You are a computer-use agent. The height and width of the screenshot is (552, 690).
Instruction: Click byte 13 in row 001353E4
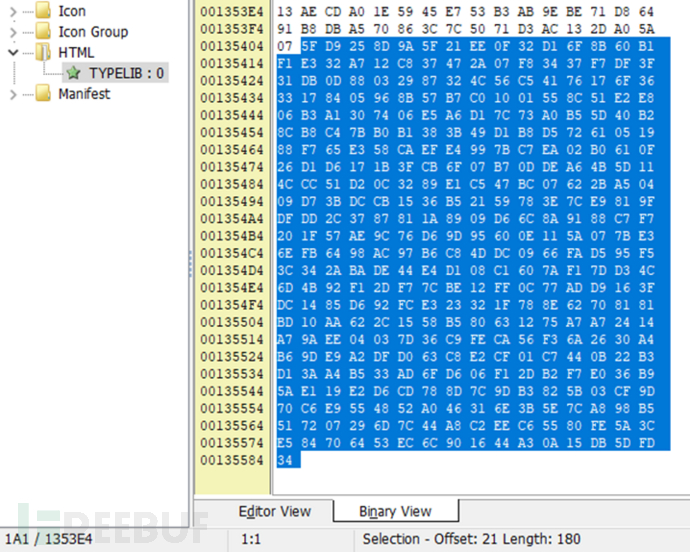285,12
